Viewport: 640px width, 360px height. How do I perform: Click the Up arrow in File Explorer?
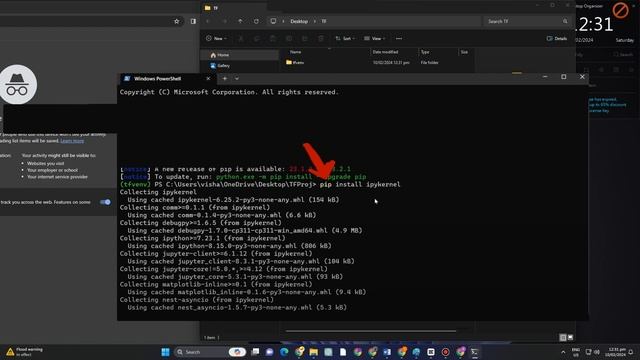pos(240,21)
